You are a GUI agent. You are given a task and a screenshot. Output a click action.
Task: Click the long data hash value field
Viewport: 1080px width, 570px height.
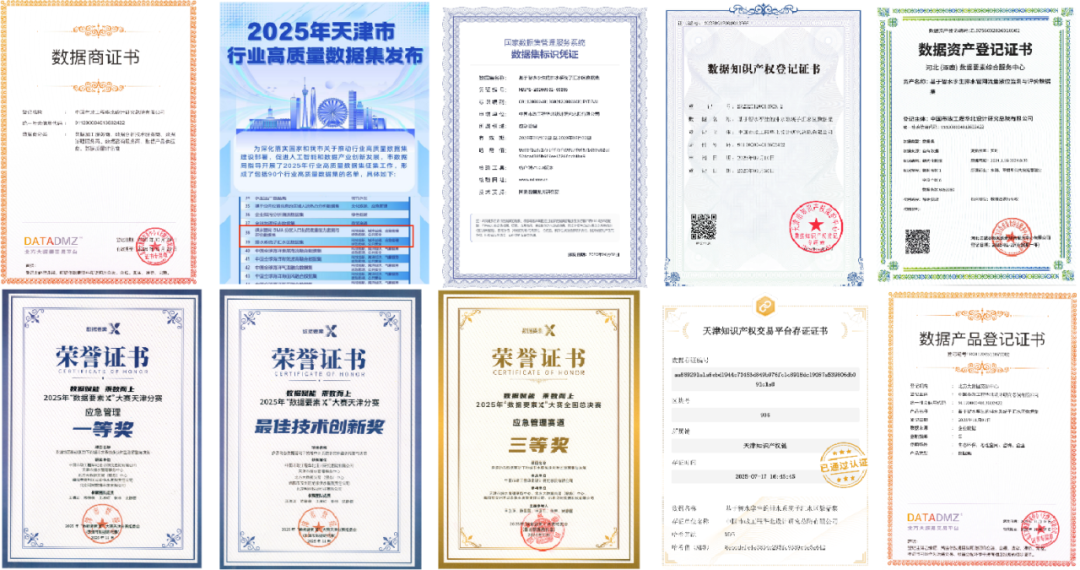pos(765,379)
